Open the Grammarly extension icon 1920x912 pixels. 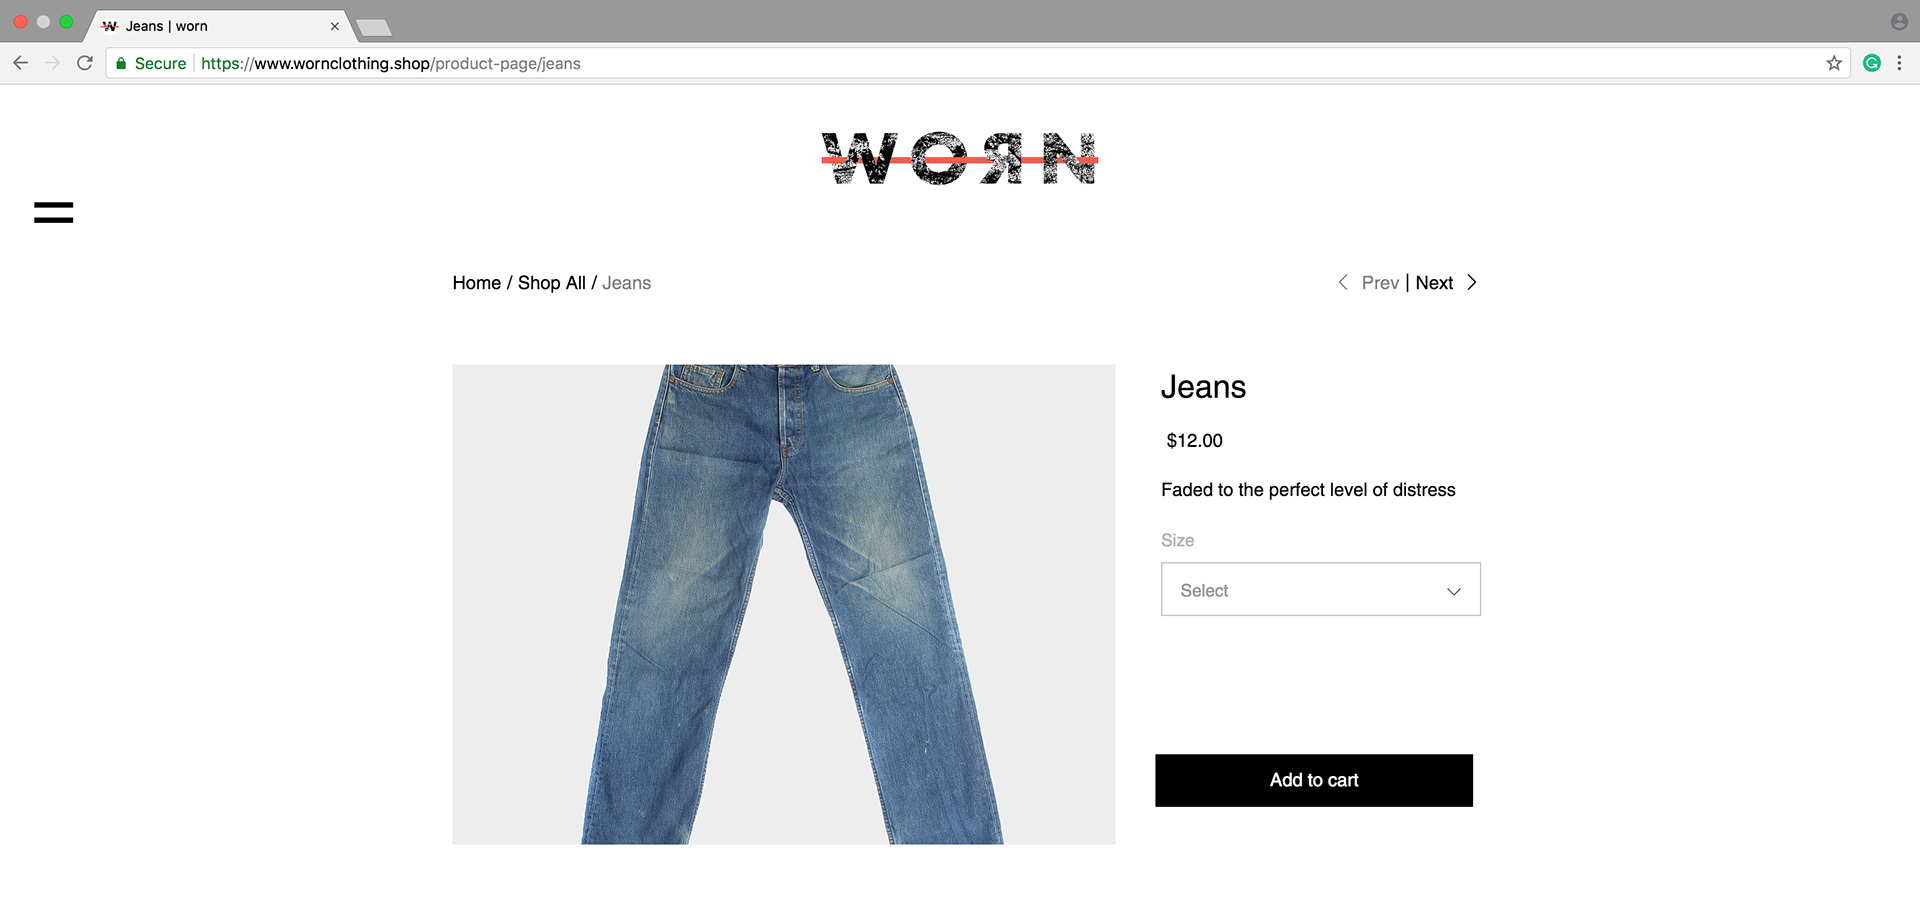(x=1872, y=63)
